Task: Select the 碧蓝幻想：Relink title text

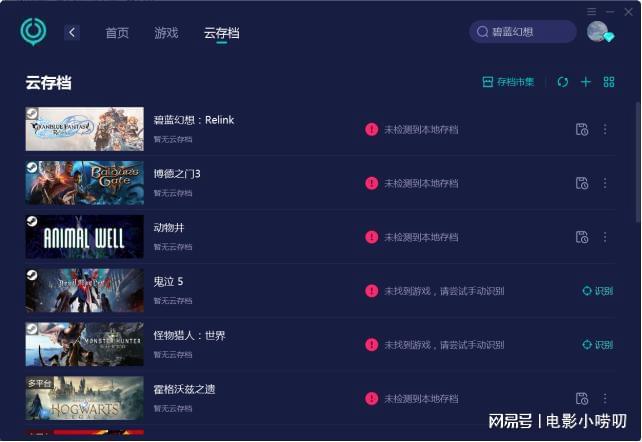Action: [x=194, y=120]
